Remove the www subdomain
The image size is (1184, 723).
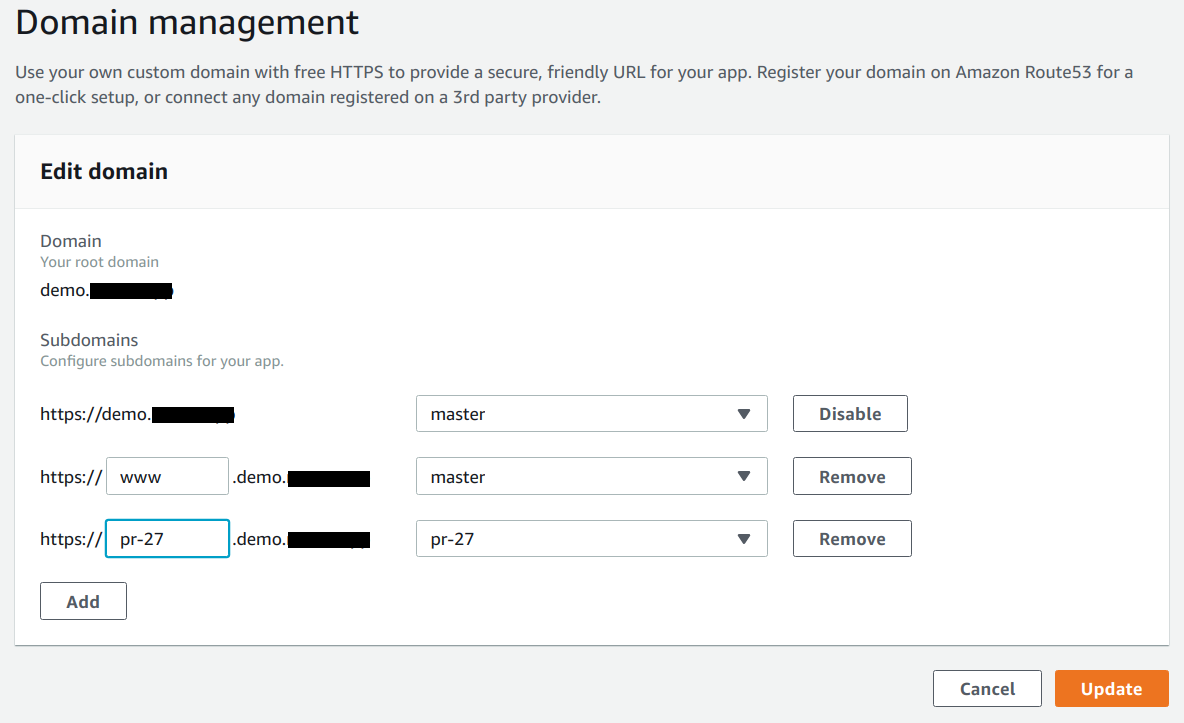point(851,476)
